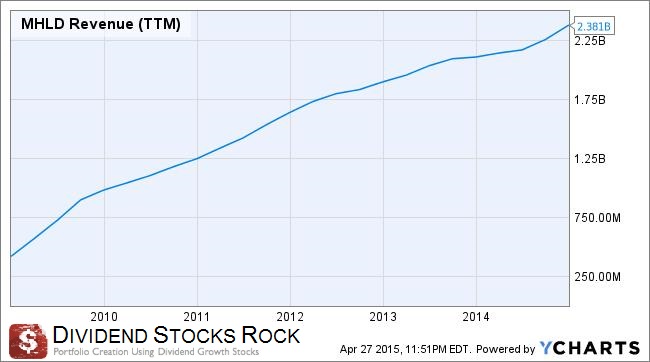The height and width of the screenshot is (362, 650).
Task: Select the 2.25B y-axis label
Action: (589, 41)
